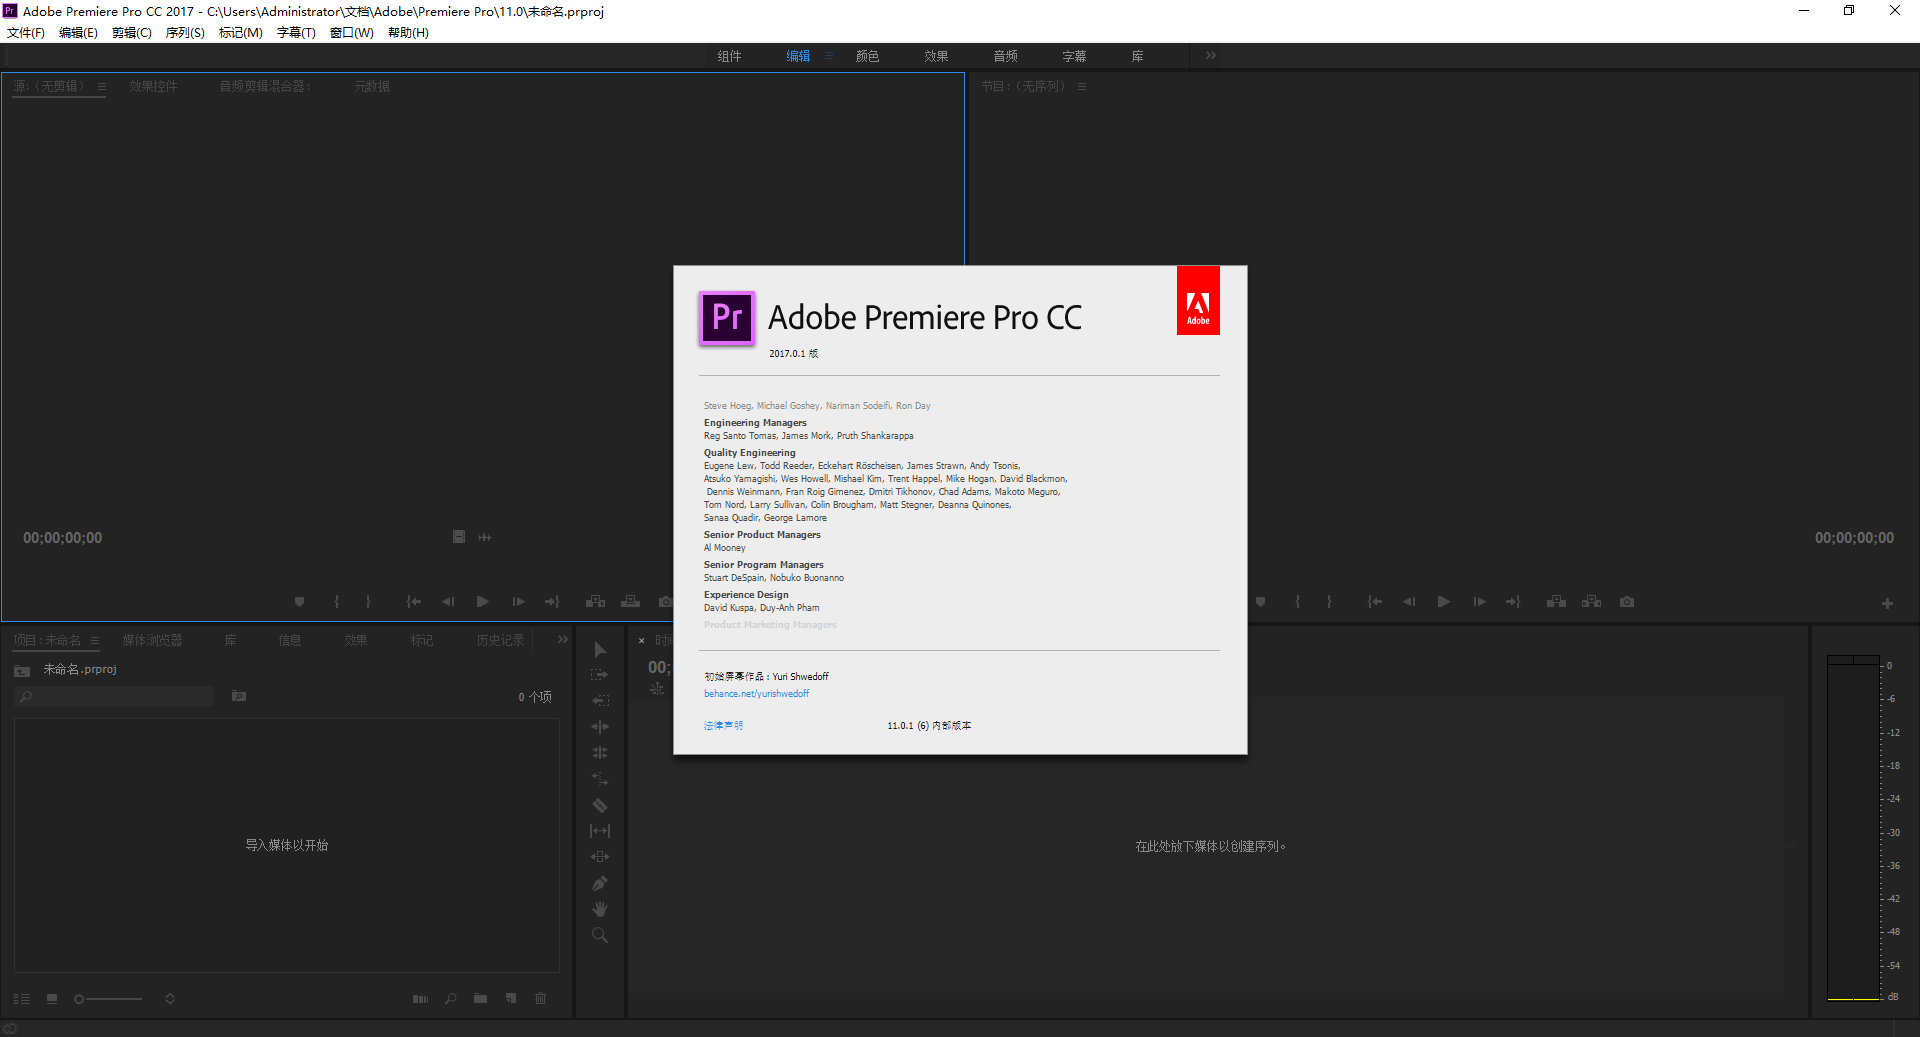Expand hidden Project panel tabs chevron
The height and width of the screenshot is (1037, 1920).
pos(563,640)
